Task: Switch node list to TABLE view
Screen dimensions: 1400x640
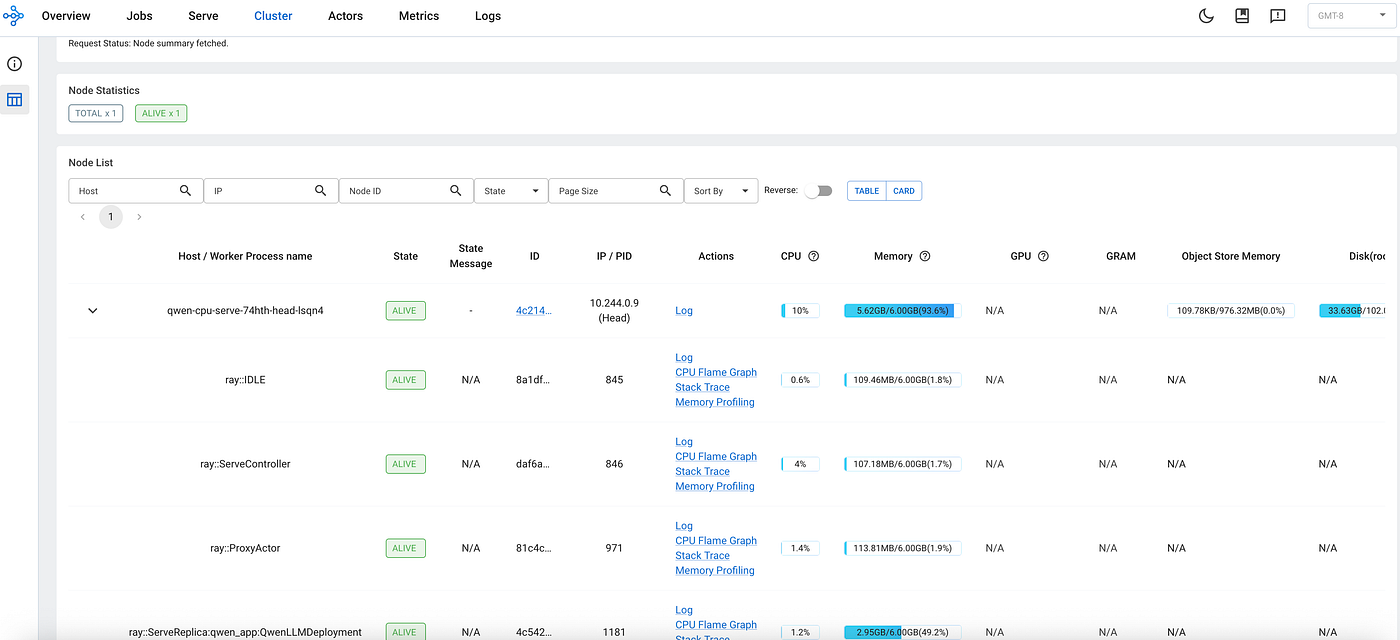Action: (x=867, y=191)
